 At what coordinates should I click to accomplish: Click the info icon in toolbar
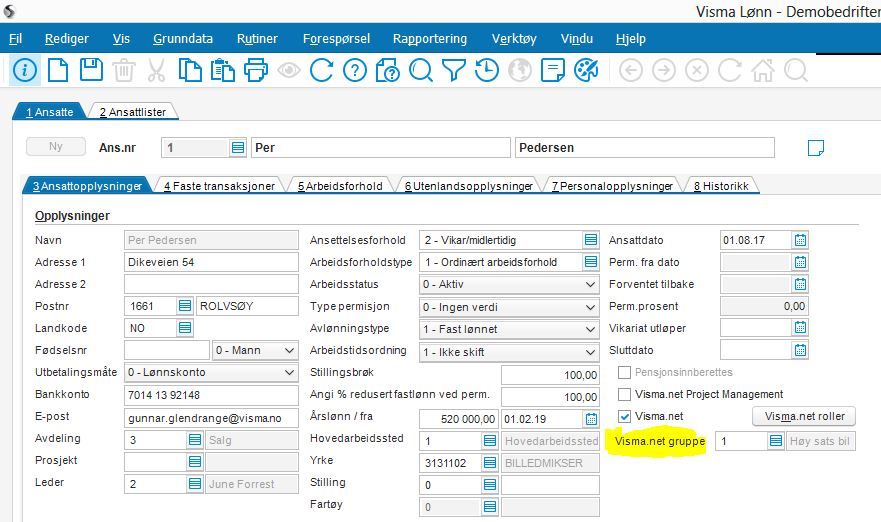point(24,71)
